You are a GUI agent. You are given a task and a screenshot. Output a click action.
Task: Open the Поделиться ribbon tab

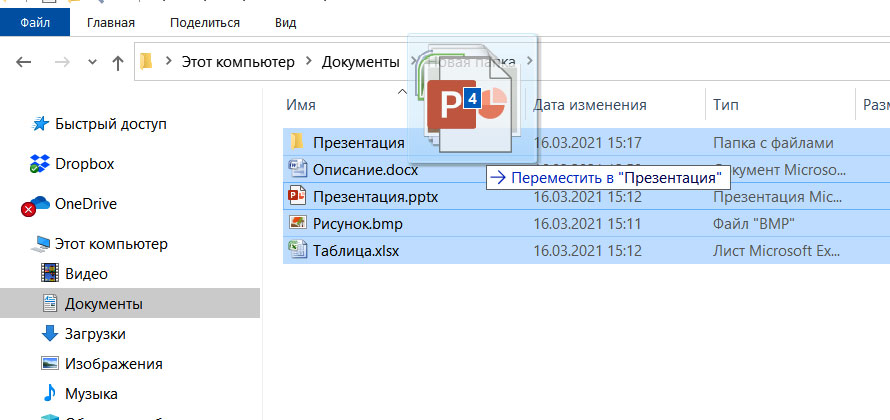coord(205,23)
